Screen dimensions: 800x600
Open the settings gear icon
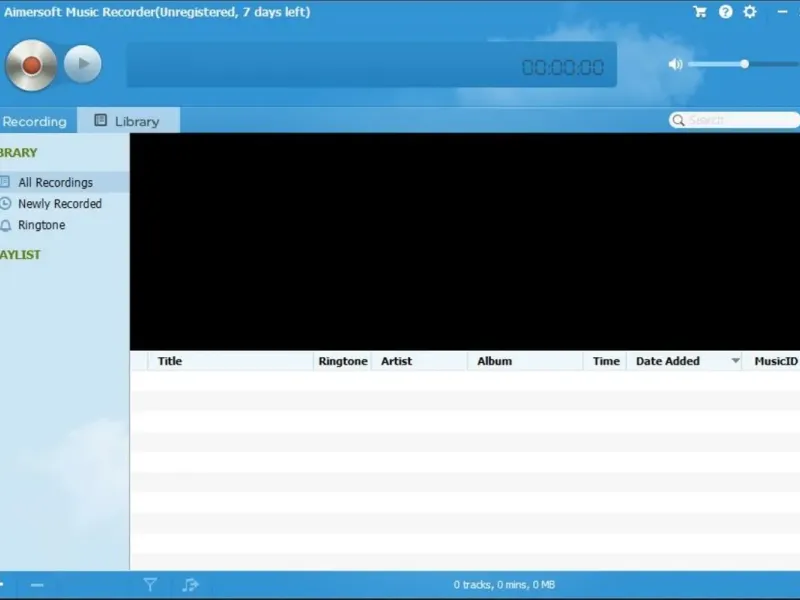pos(749,12)
